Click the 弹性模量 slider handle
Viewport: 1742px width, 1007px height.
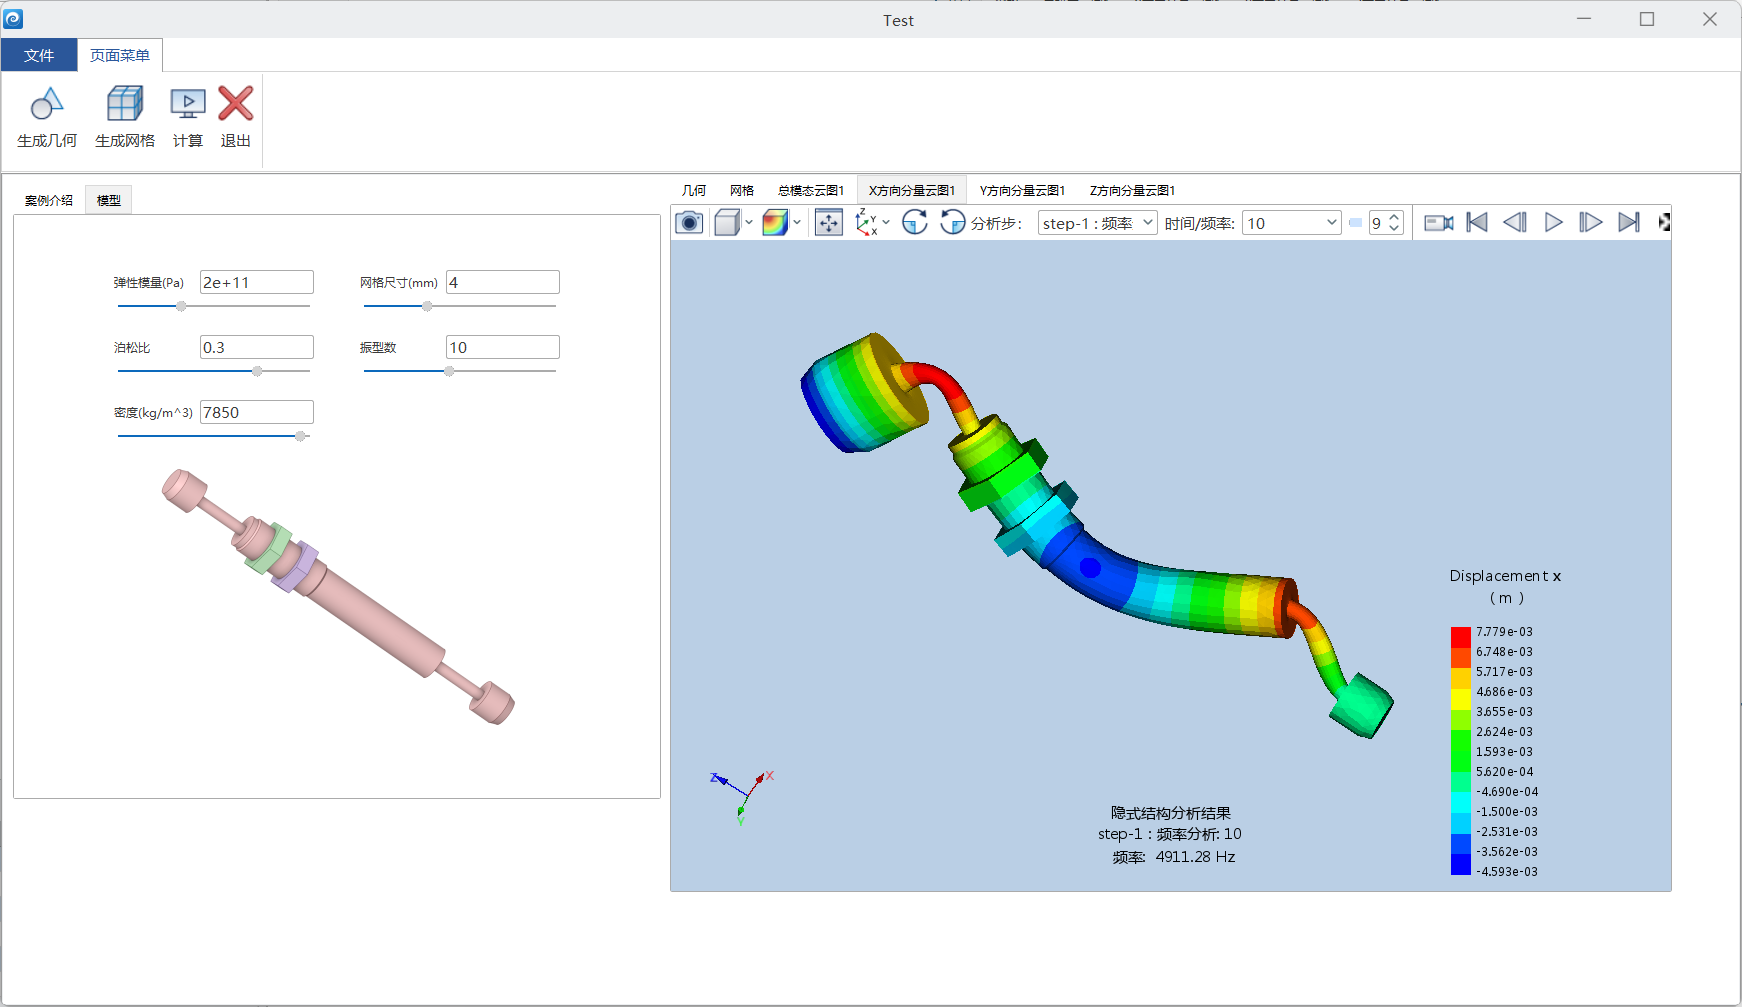click(181, 306)
